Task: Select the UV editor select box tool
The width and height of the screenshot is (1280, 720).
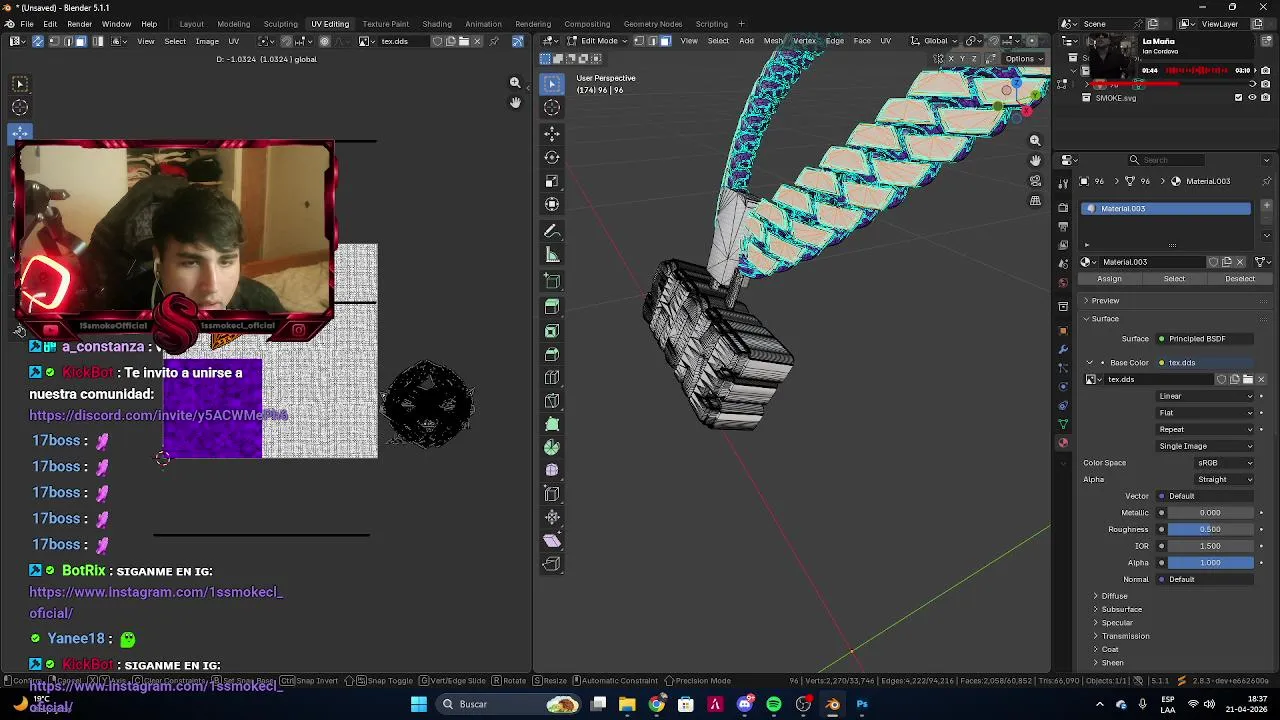Action: (20, 84)
